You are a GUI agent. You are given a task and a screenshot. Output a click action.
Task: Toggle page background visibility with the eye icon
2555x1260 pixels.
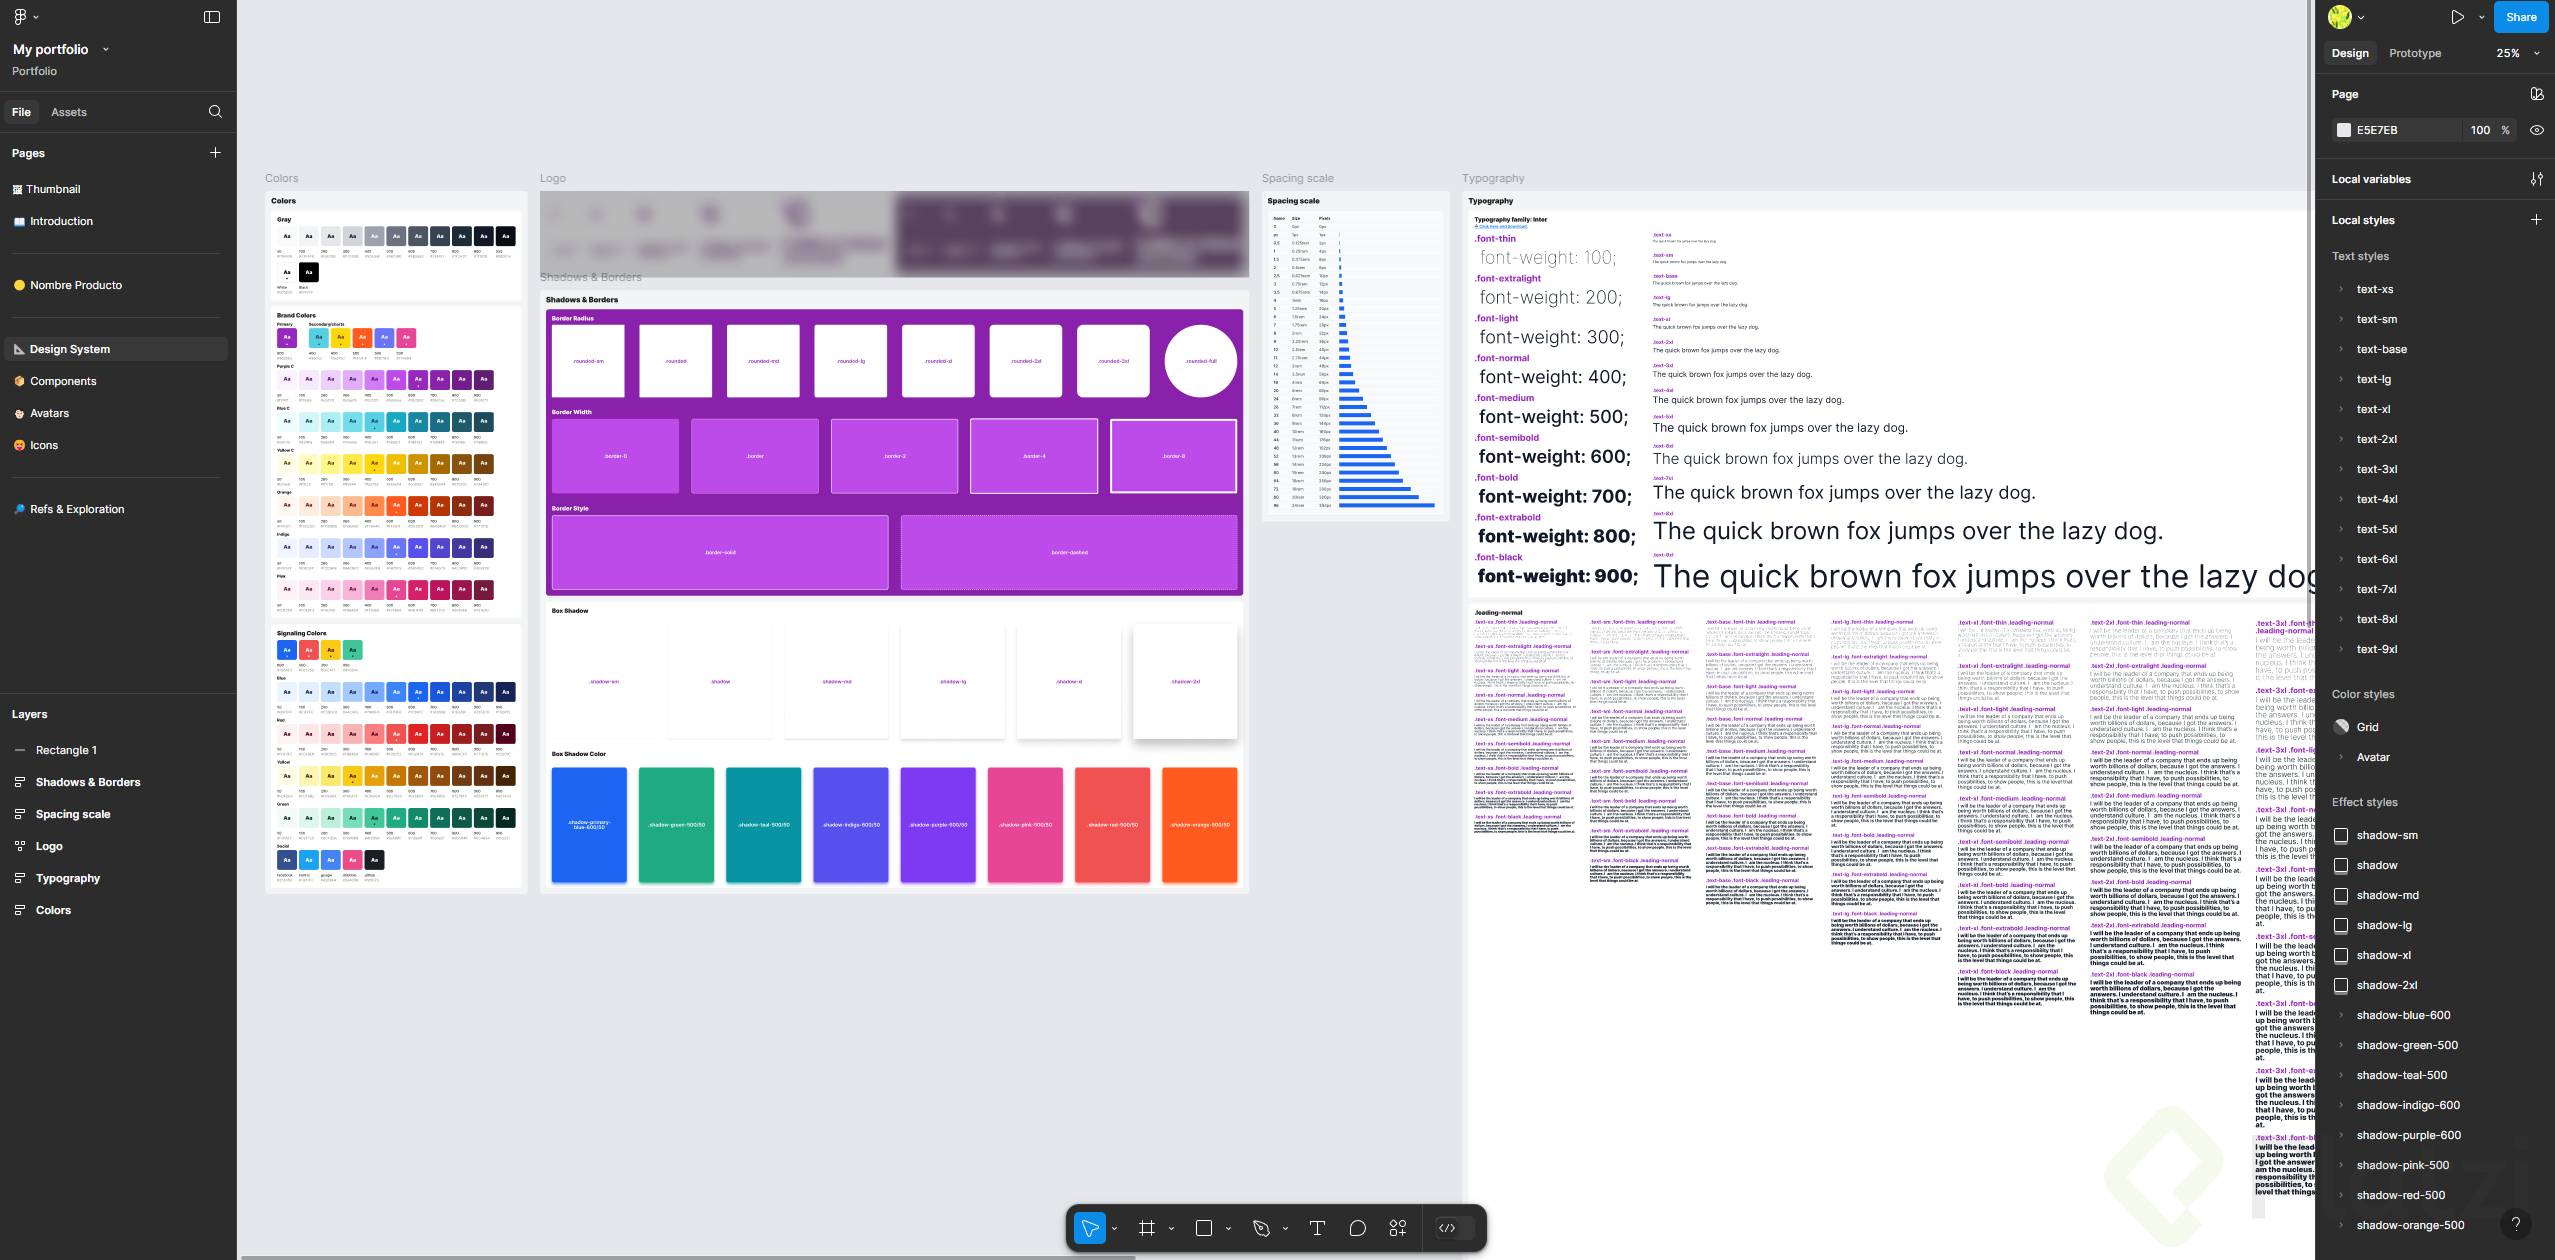click(2537, 130)
